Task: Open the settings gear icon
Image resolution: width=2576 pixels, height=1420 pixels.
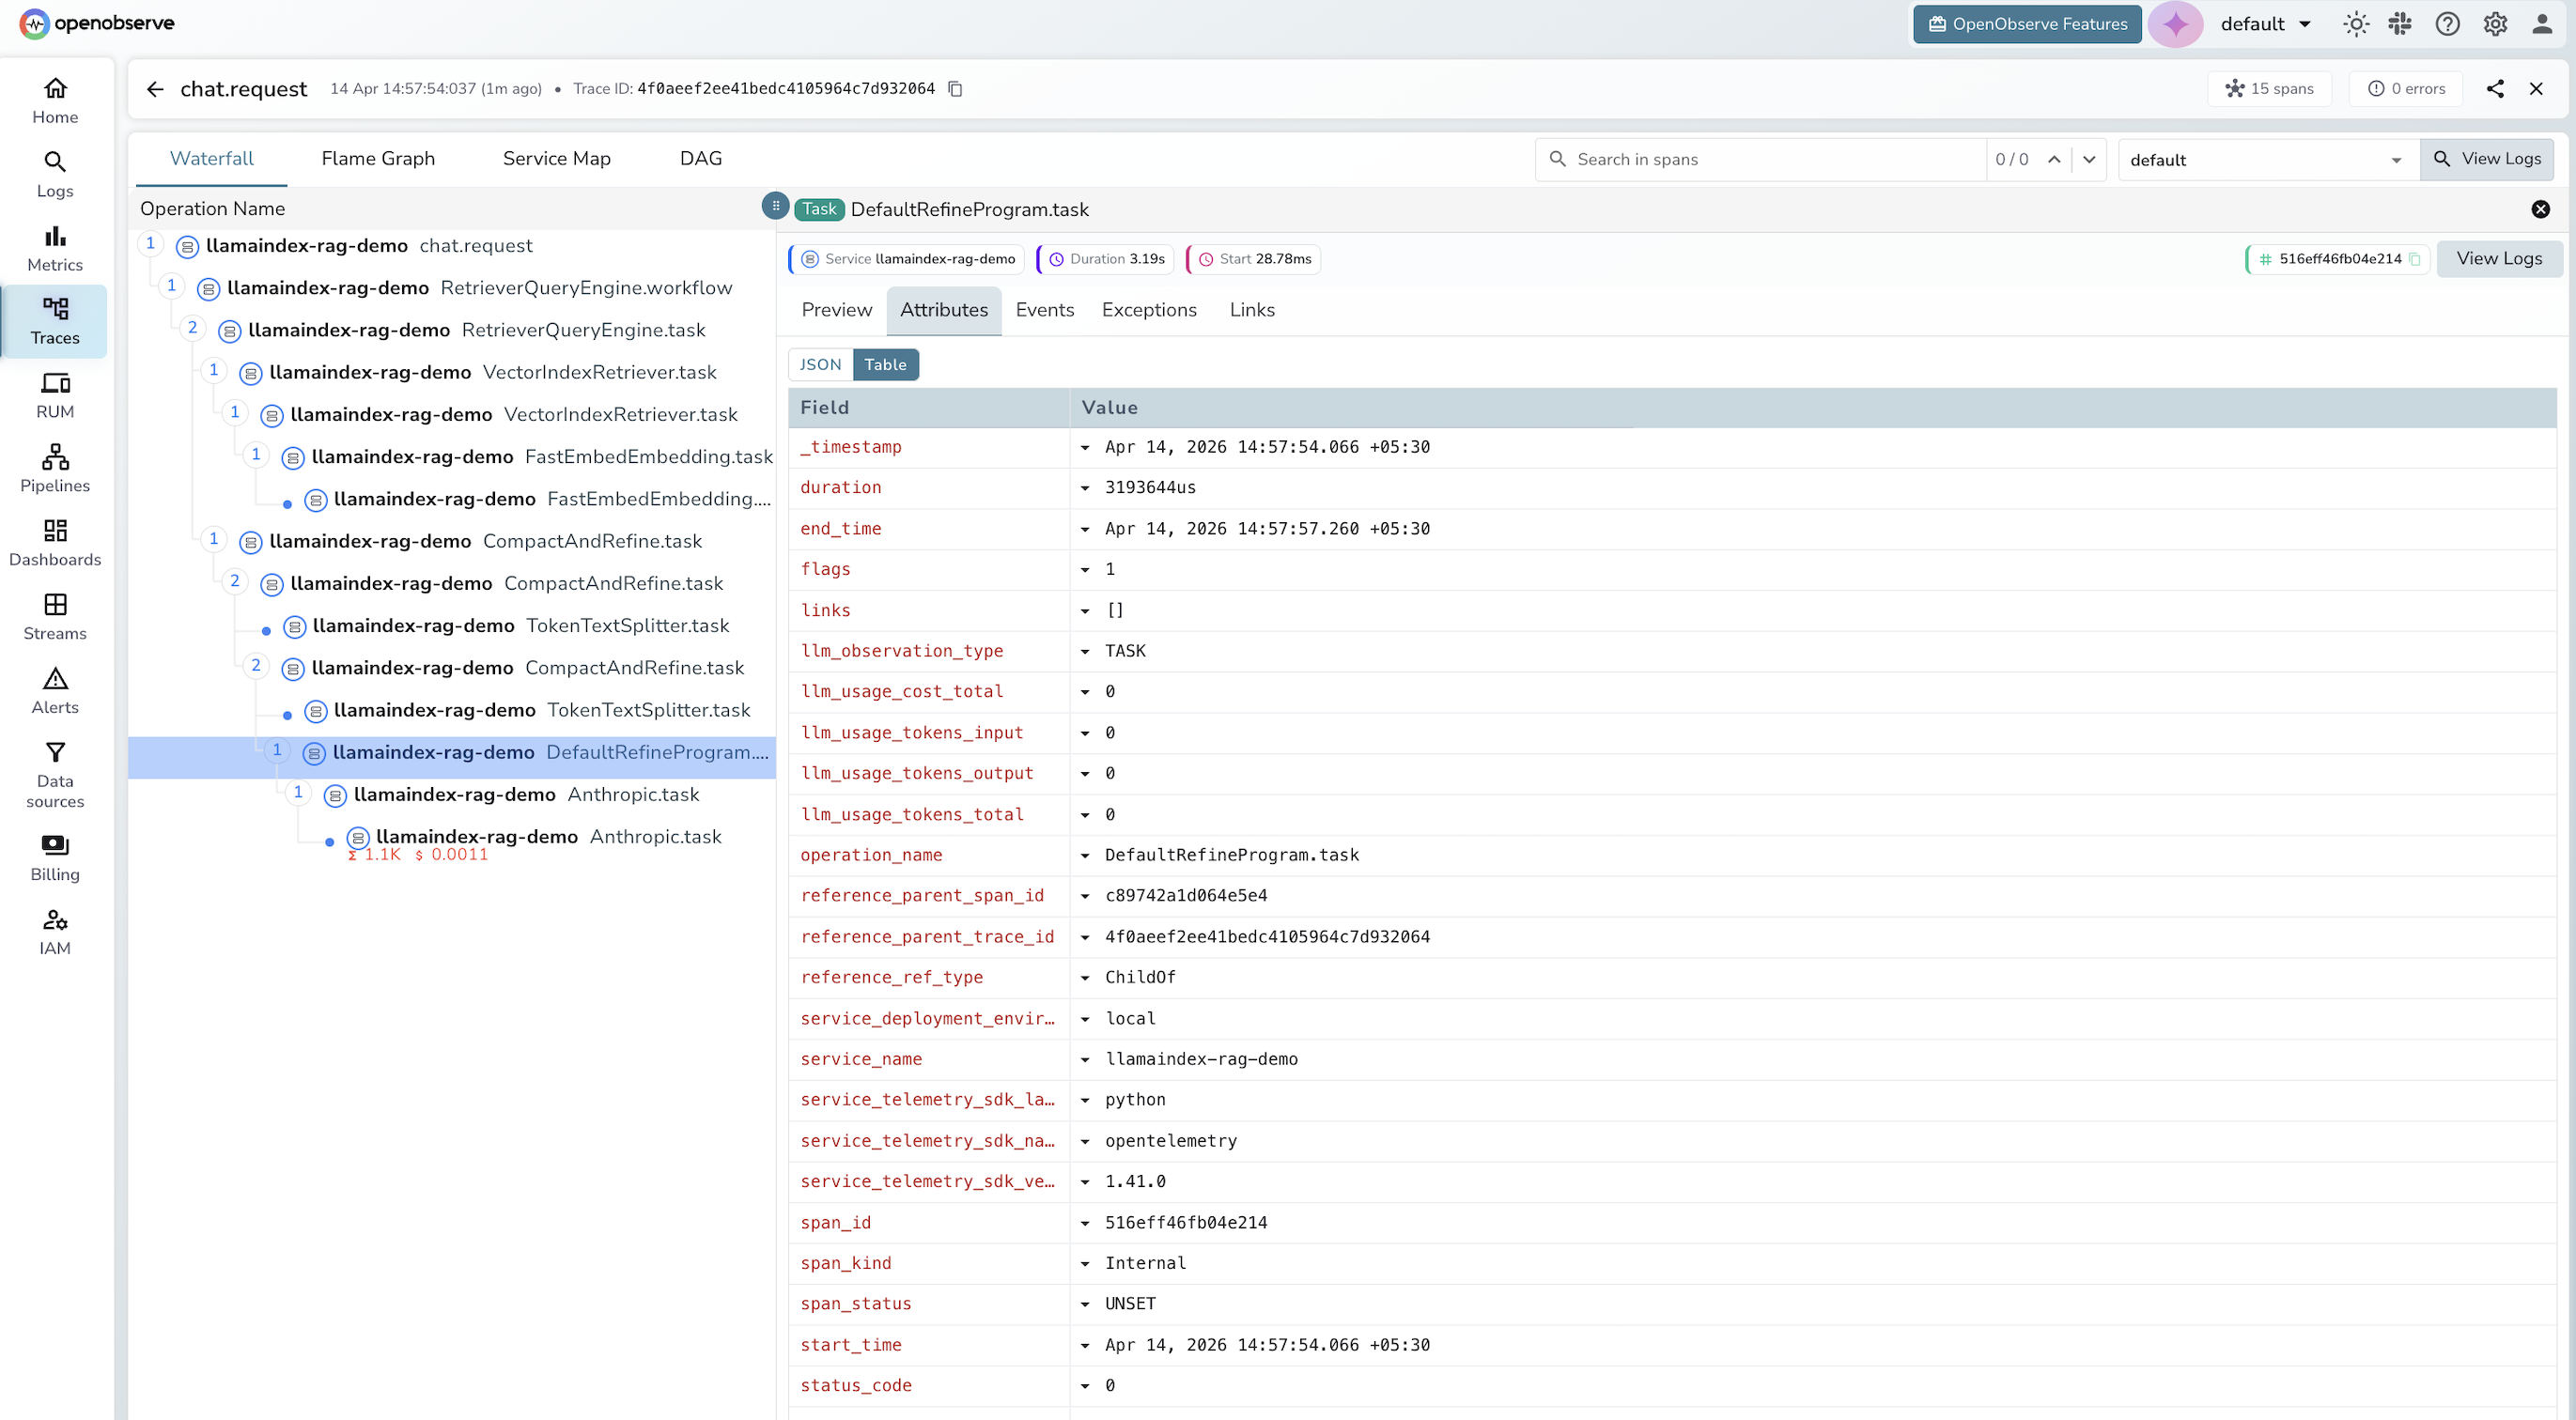Action: [2494, 23]
